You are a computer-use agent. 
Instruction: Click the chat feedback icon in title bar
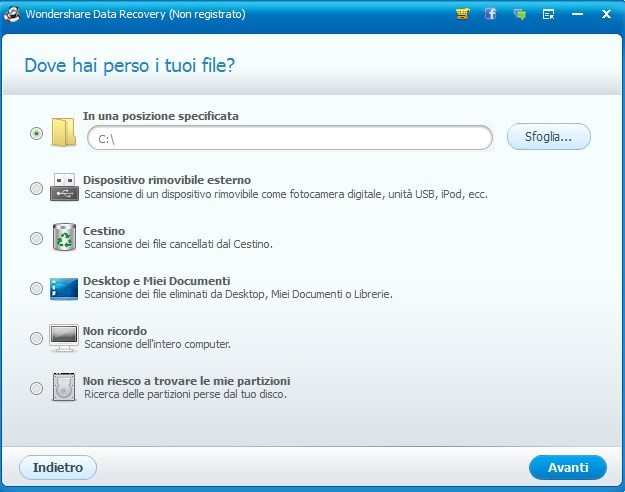[519, 15]
